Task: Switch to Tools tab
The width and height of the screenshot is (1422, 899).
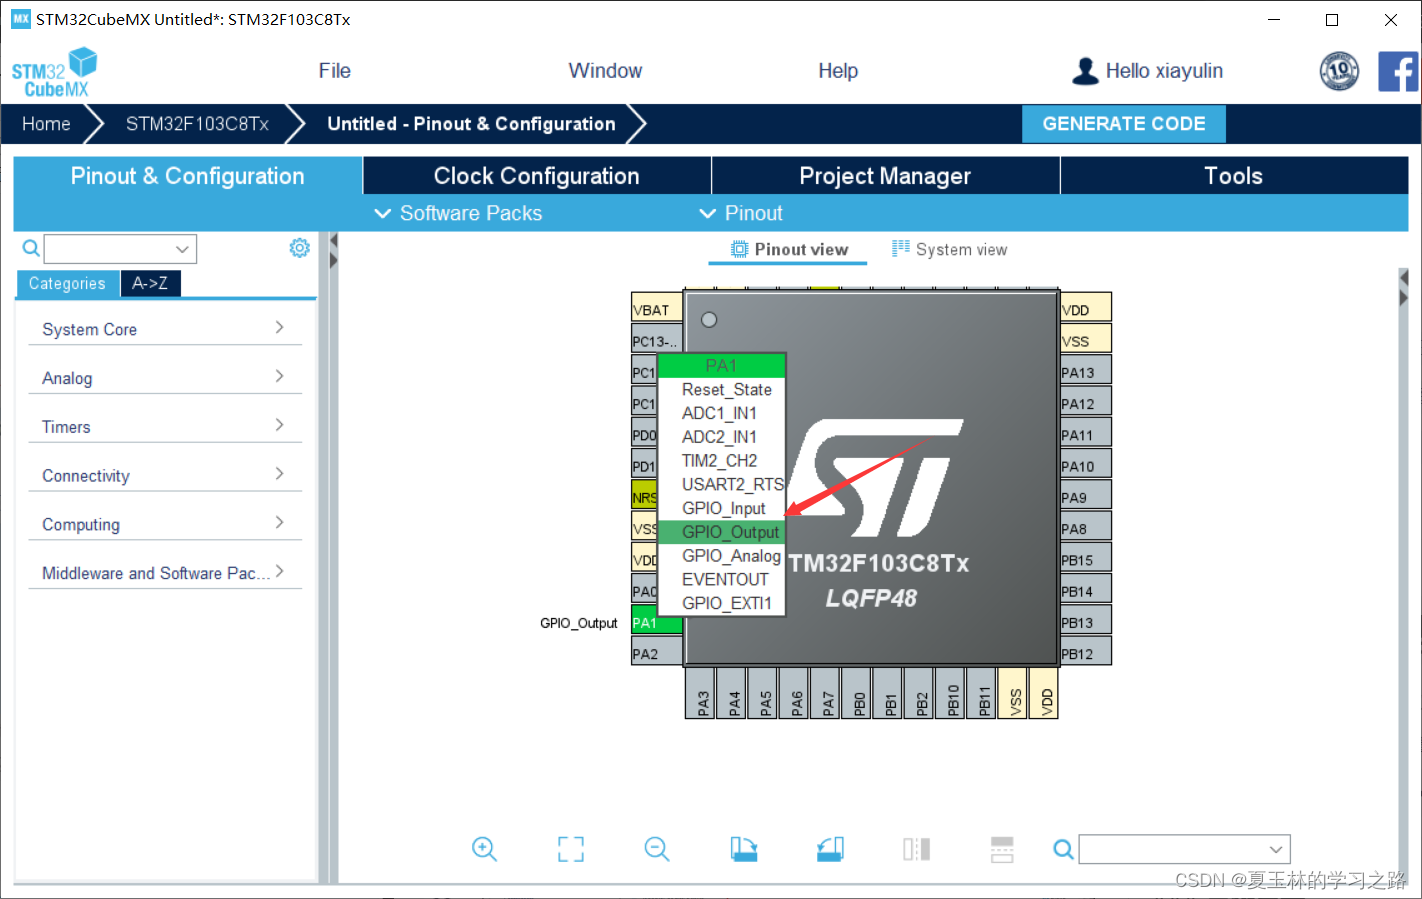Action: (1234, 176)
